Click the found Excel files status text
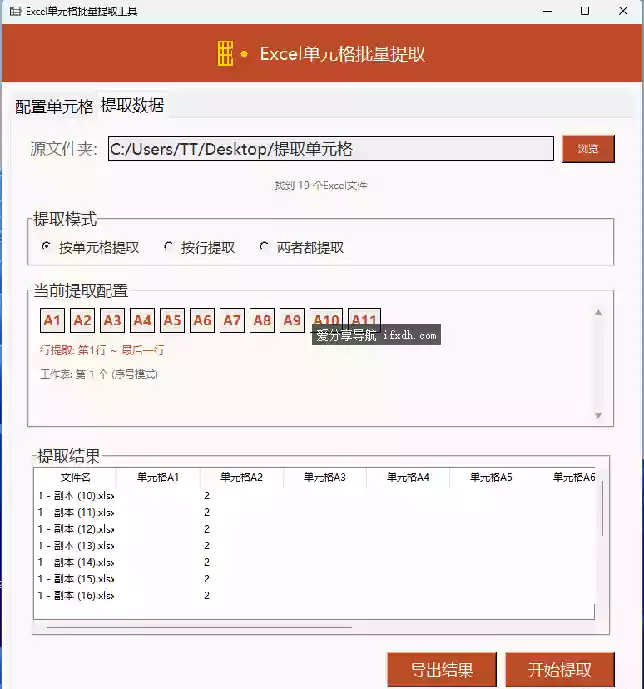This screenshot has width=644, height=689. pyautogui.click(x=321, y=185)
